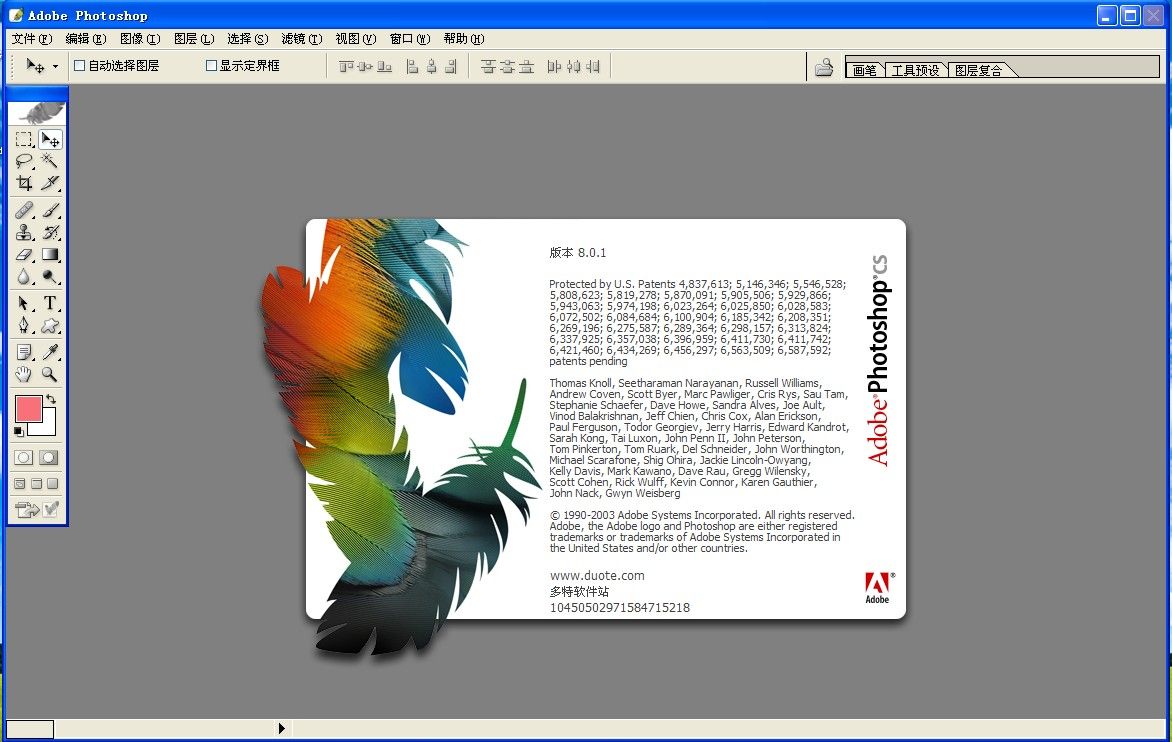The height and width of the screenshot is (742, 1172).
Task: Select the Type tool
Action: [x=50, y=303]
